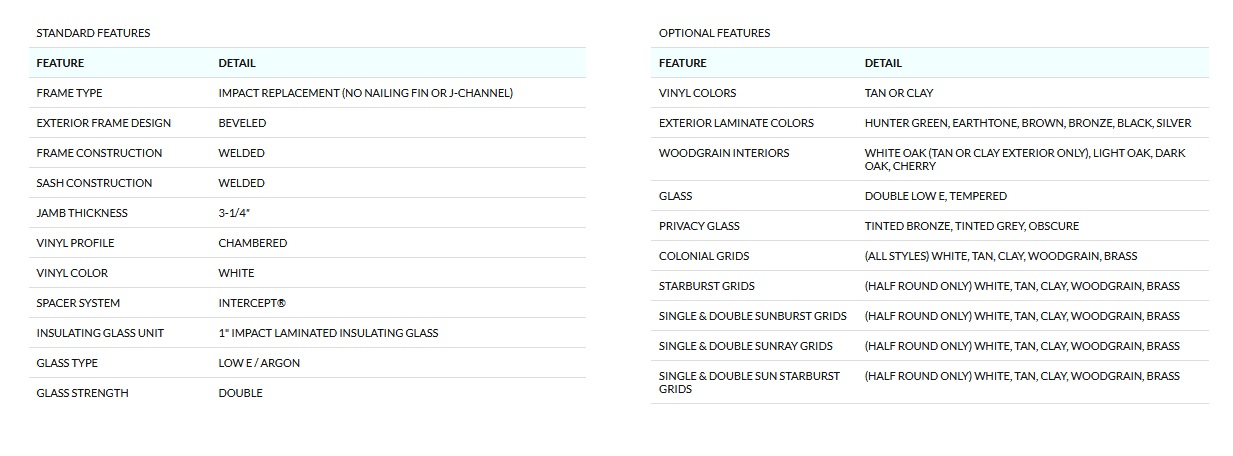This screenshot has width=1233, height=456.
Task: Click the GLASS STRENGTH row label
Action: [x=82, y=393]
